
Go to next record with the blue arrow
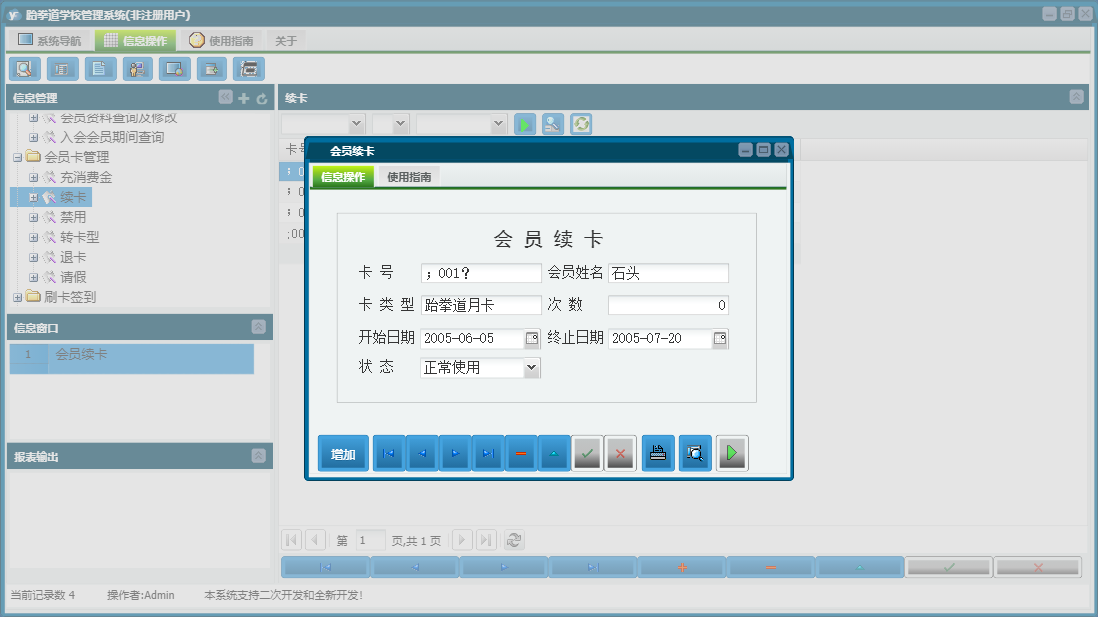pyautogui.click(x=454, y=453)
